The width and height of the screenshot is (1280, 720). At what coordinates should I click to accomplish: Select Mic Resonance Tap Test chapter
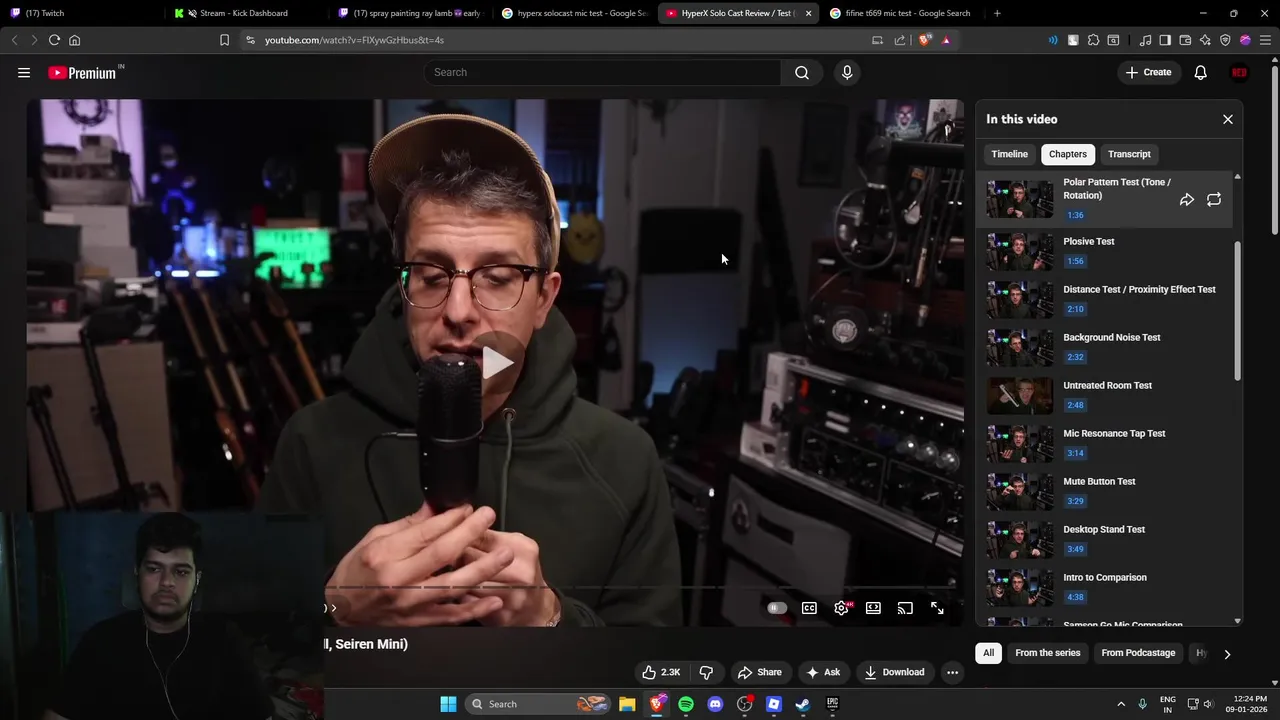tap(1105, 443)
